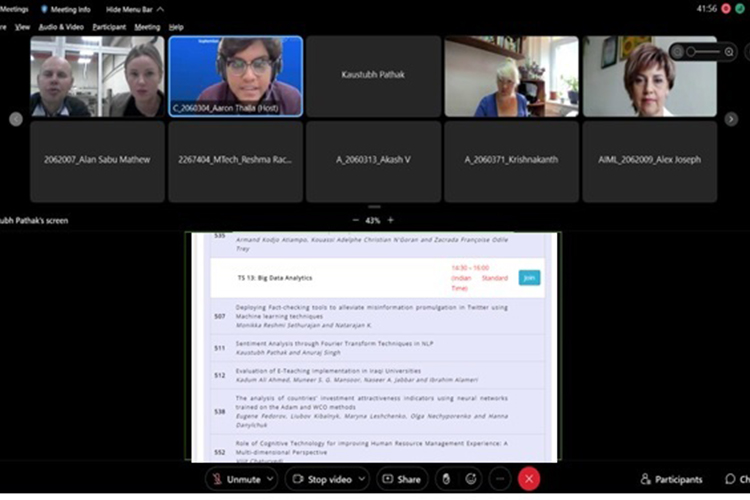This screenshot has height=500, width=750.
Task: Zoom in shared screen with plus icon
Action: point(390,220)
